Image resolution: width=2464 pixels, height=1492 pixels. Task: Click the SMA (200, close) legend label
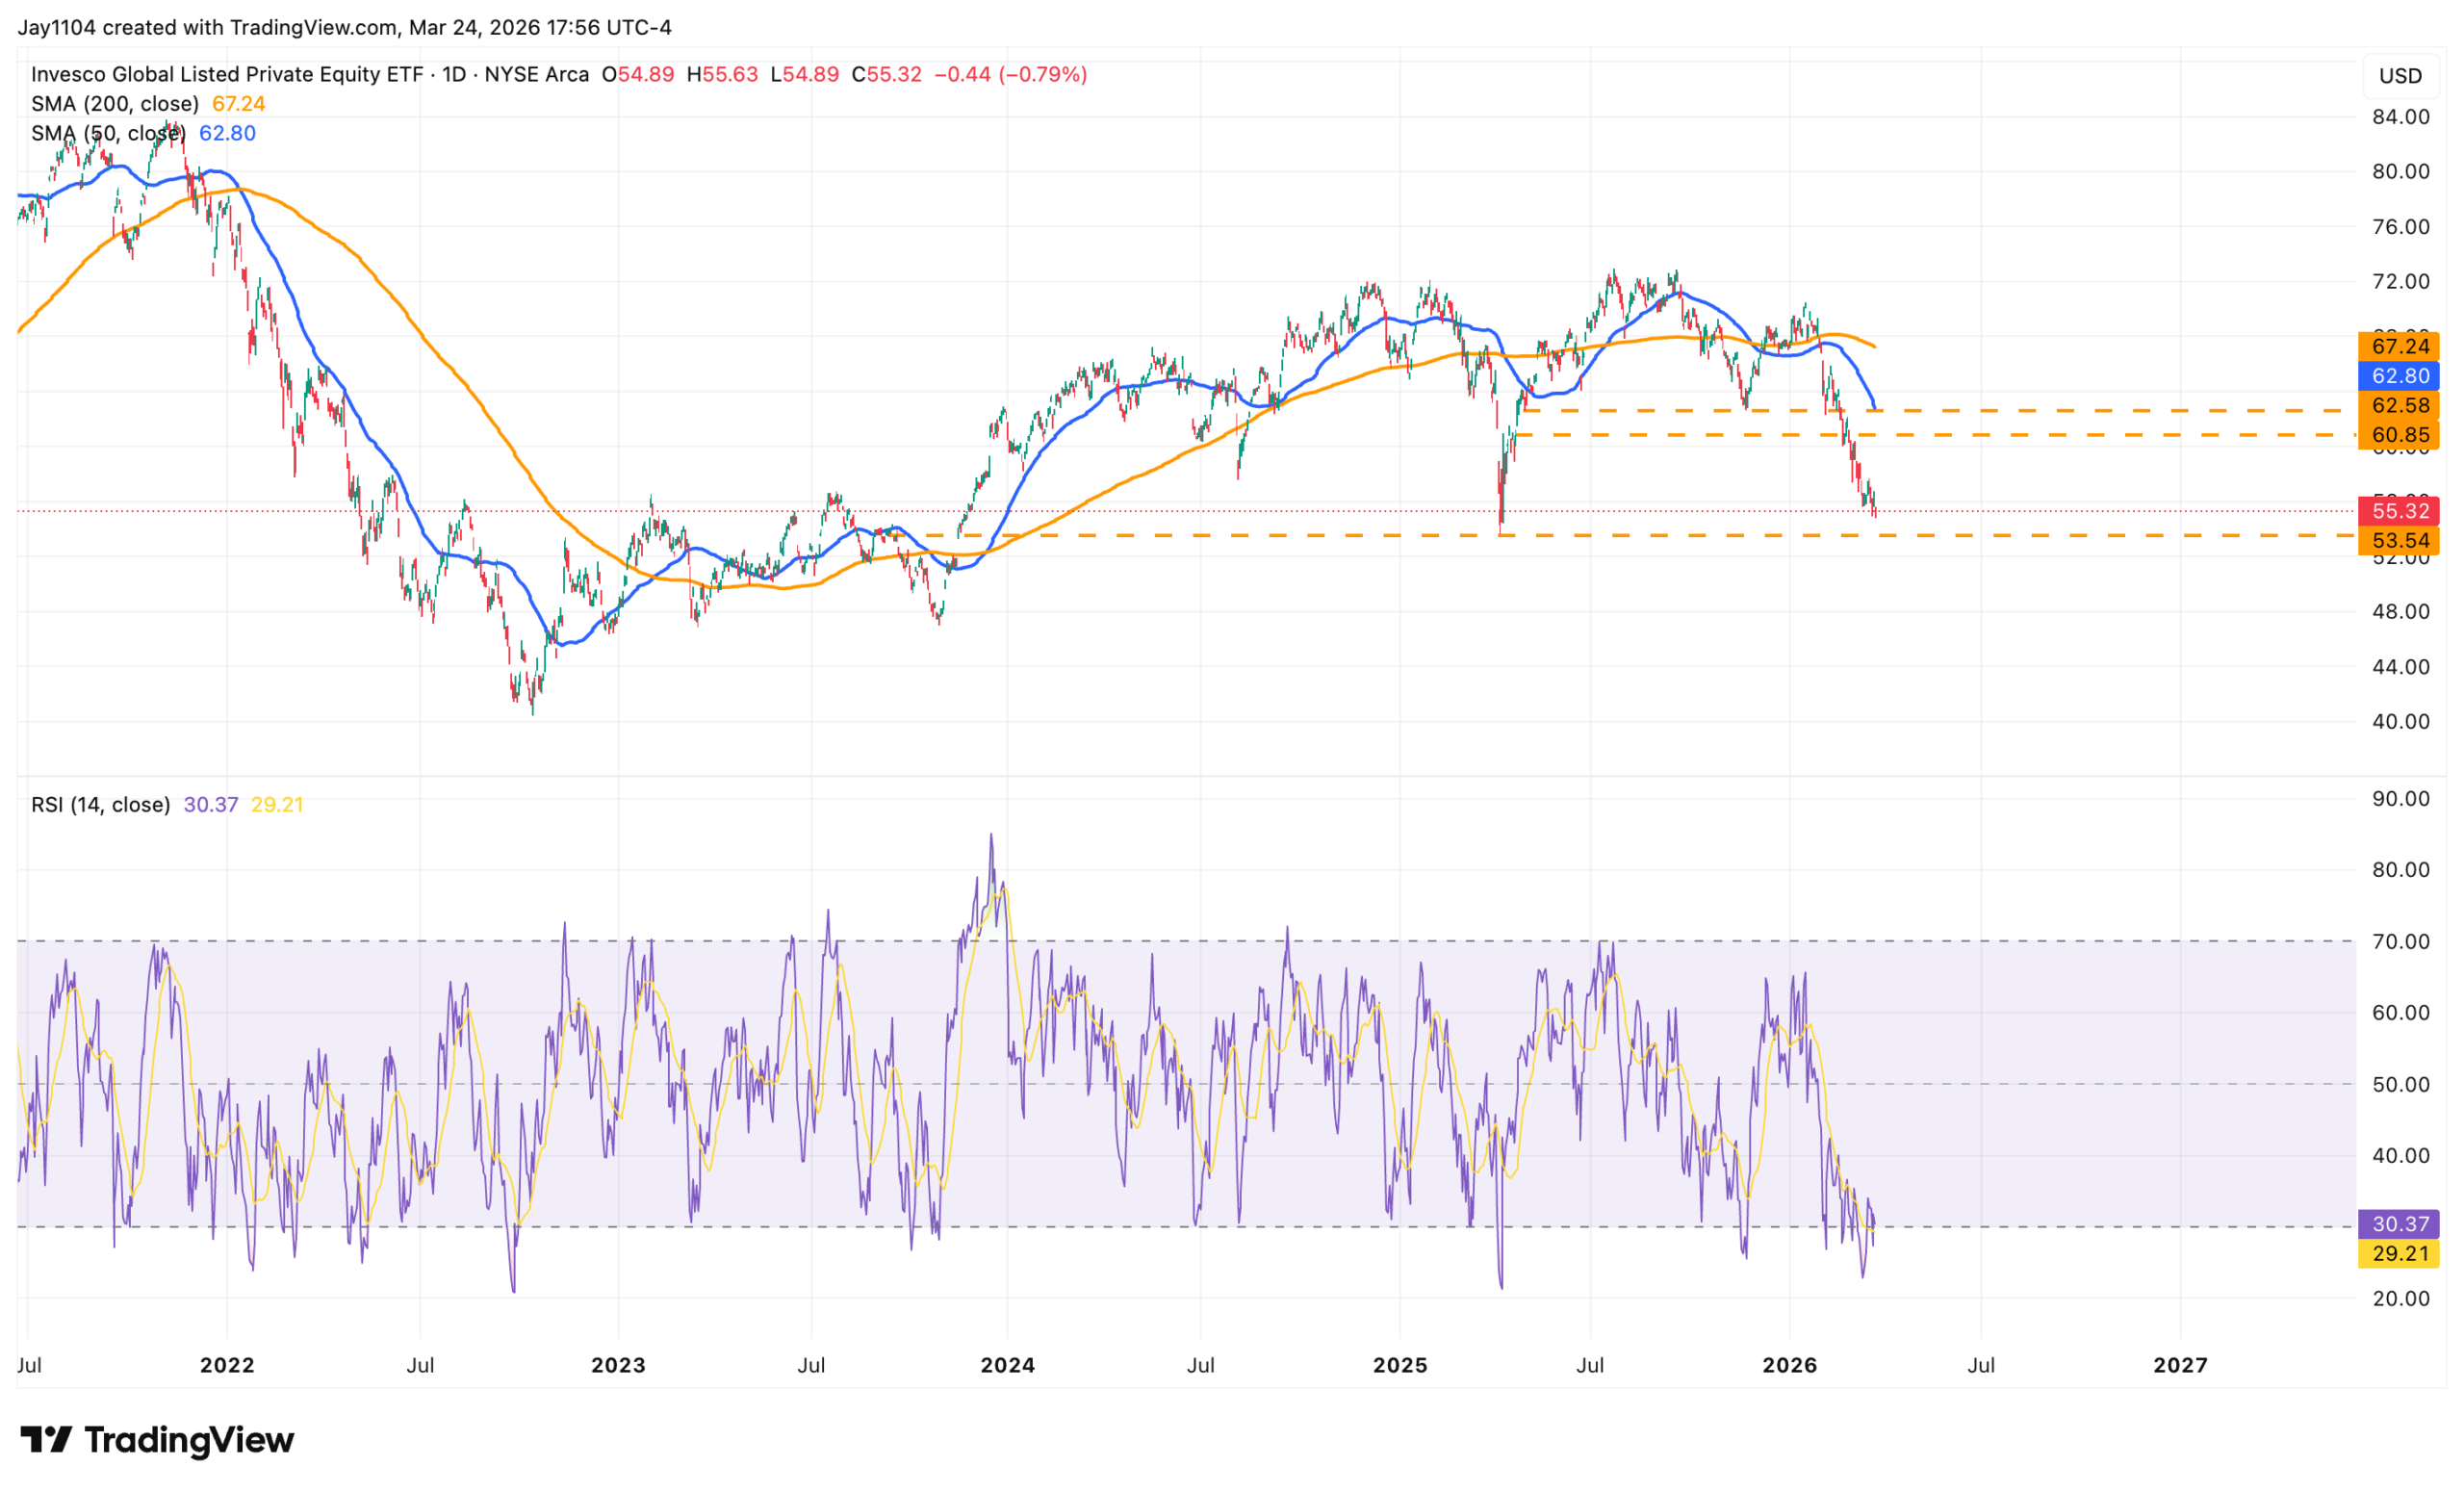pos(115,104)
